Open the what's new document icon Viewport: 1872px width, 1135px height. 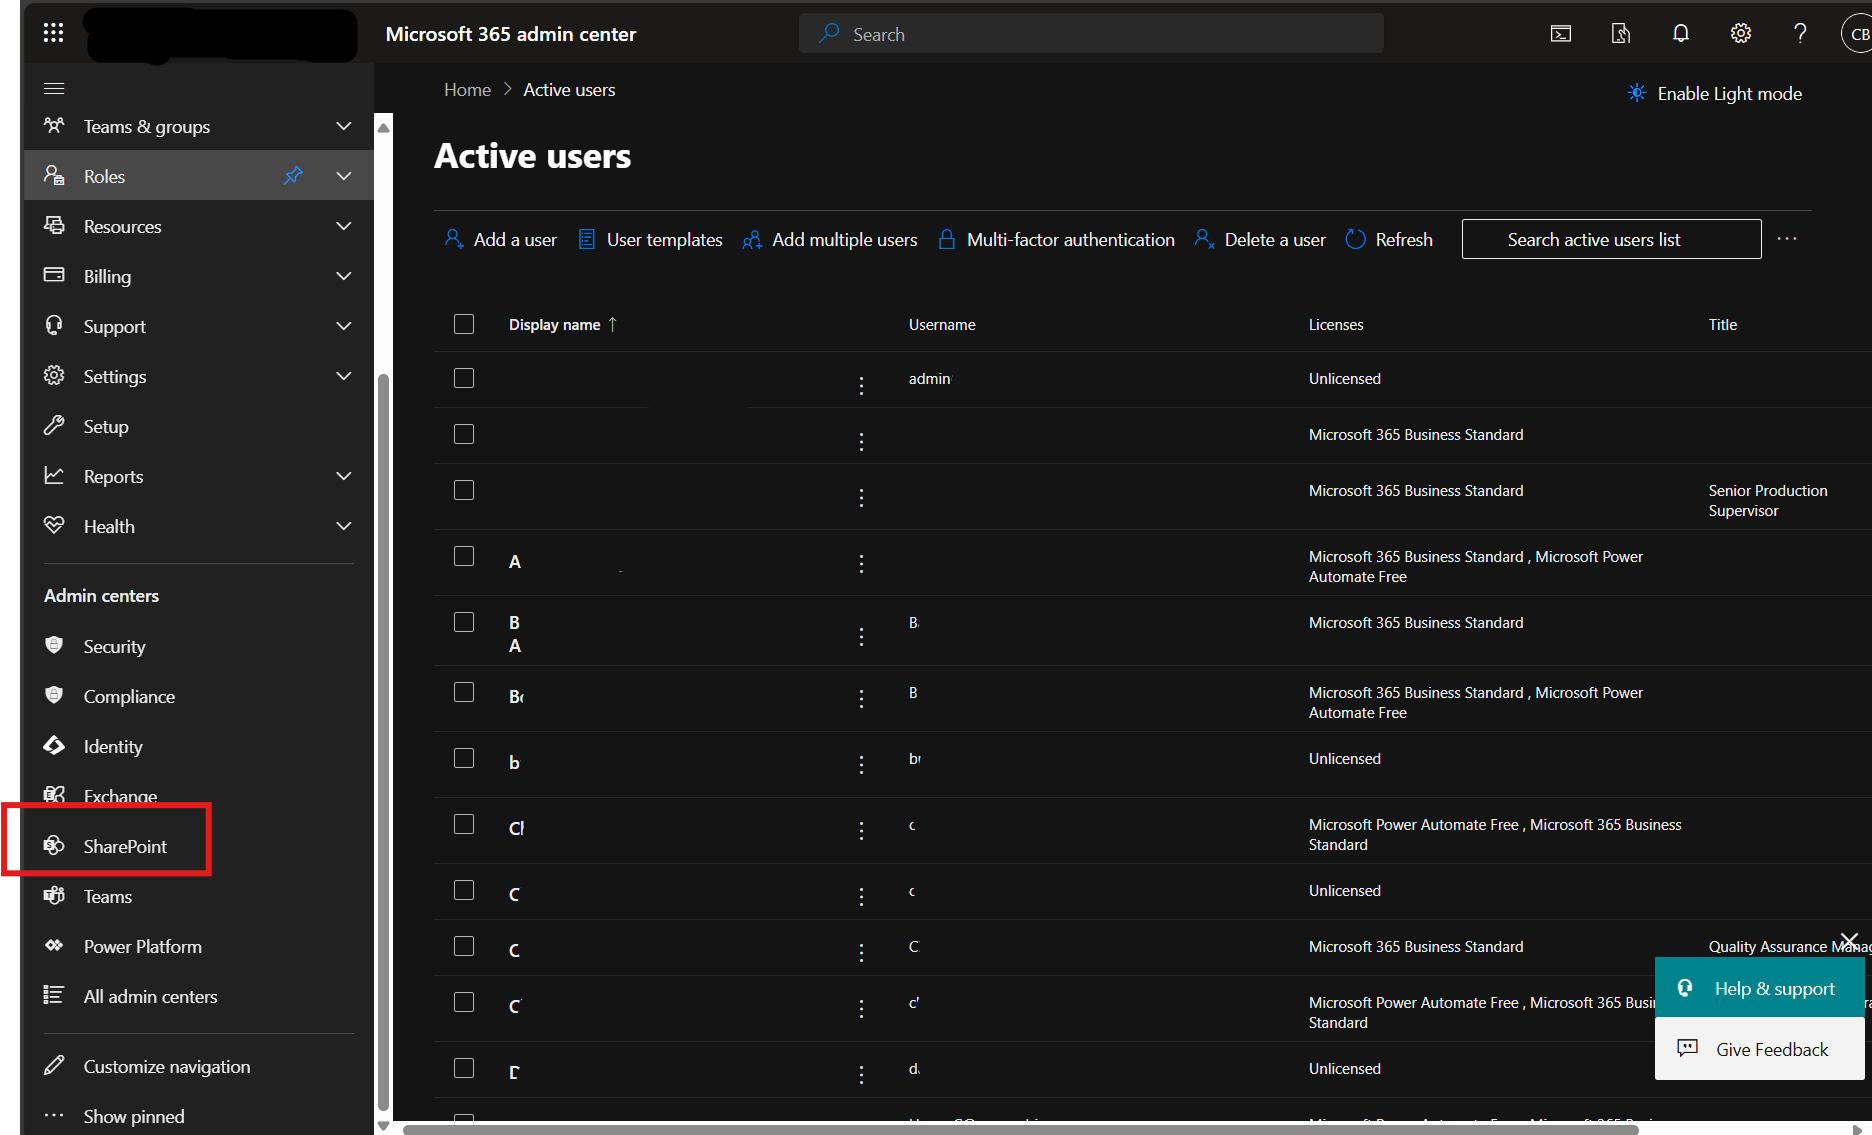pos(1621,34)
